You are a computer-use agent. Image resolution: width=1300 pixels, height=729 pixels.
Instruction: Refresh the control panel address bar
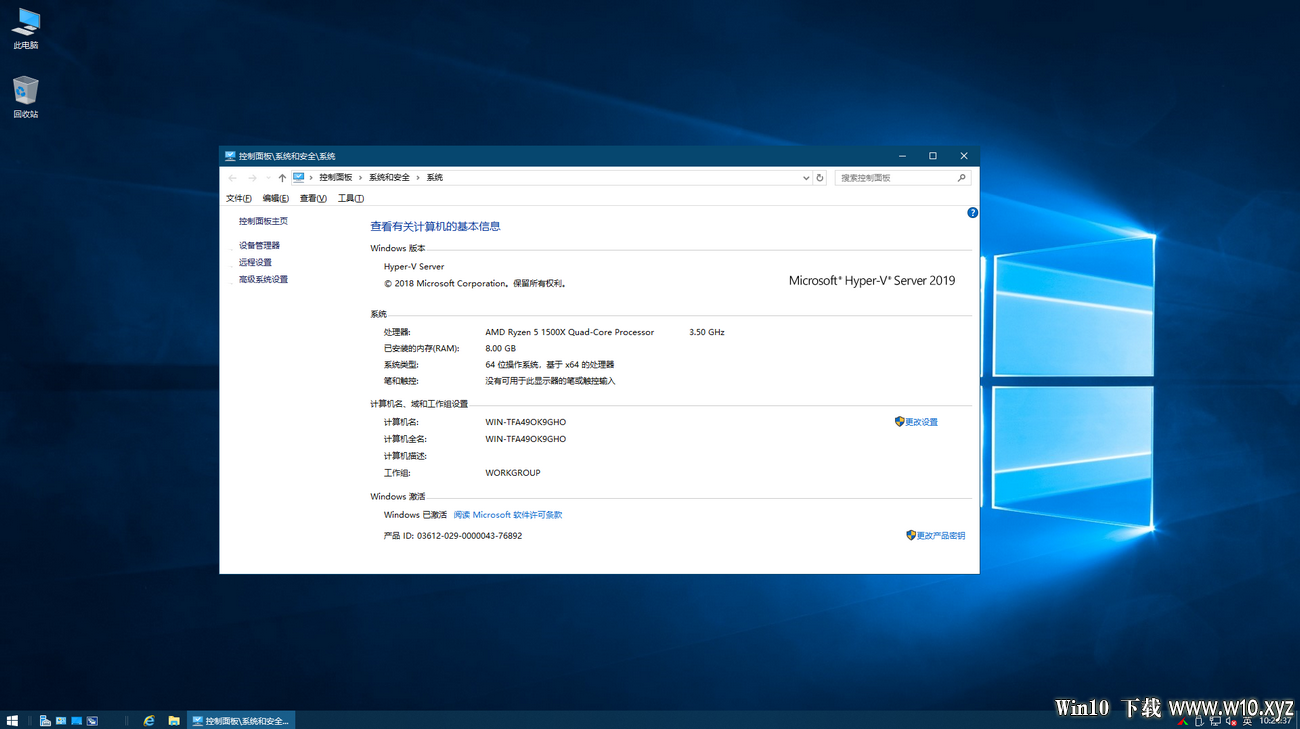pyautogui.click(x=820, y=178)
